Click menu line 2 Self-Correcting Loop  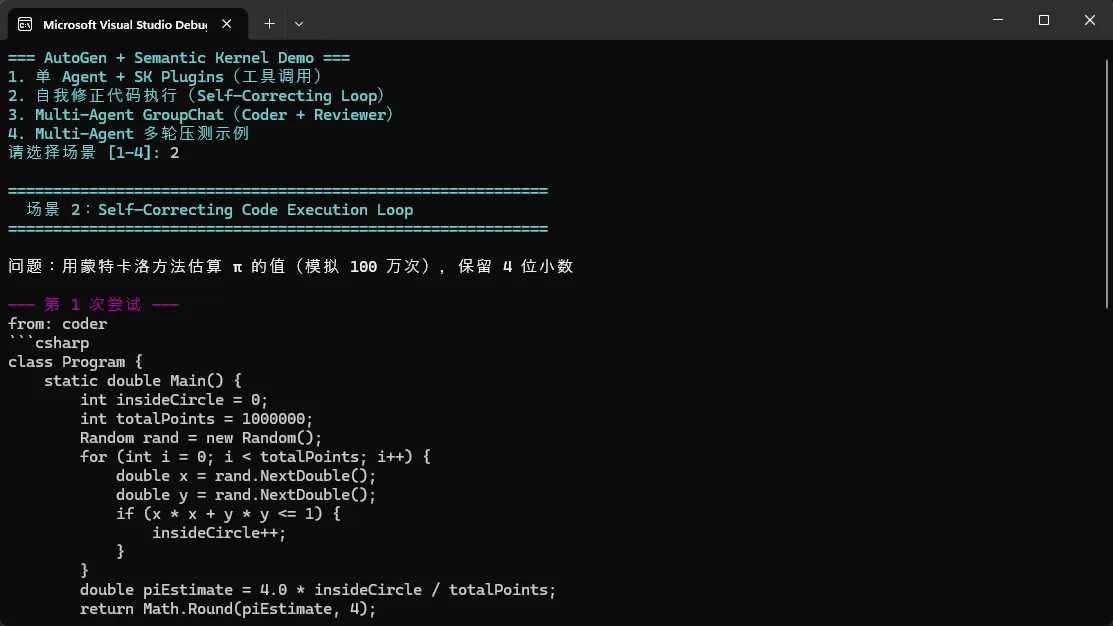click(x=197, y=96)
